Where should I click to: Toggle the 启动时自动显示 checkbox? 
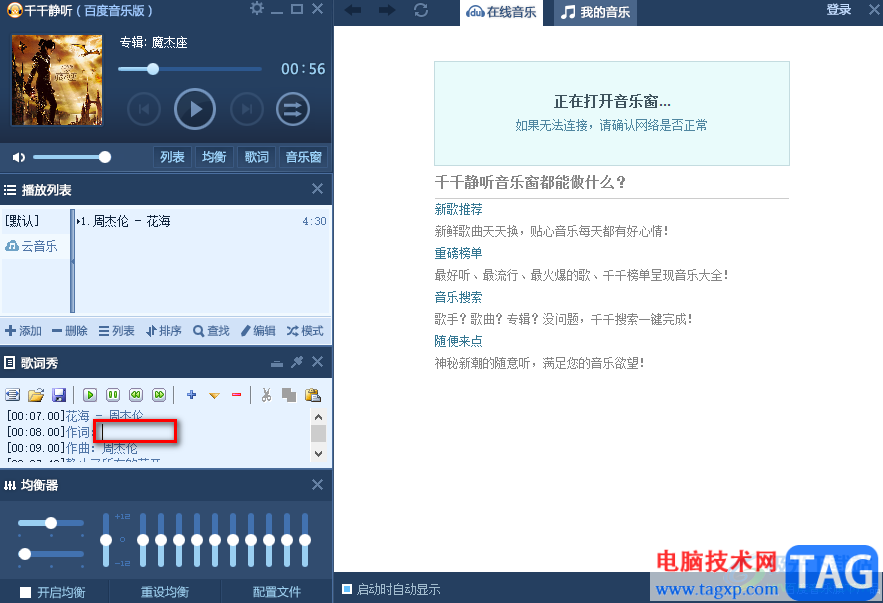point(347,589)
